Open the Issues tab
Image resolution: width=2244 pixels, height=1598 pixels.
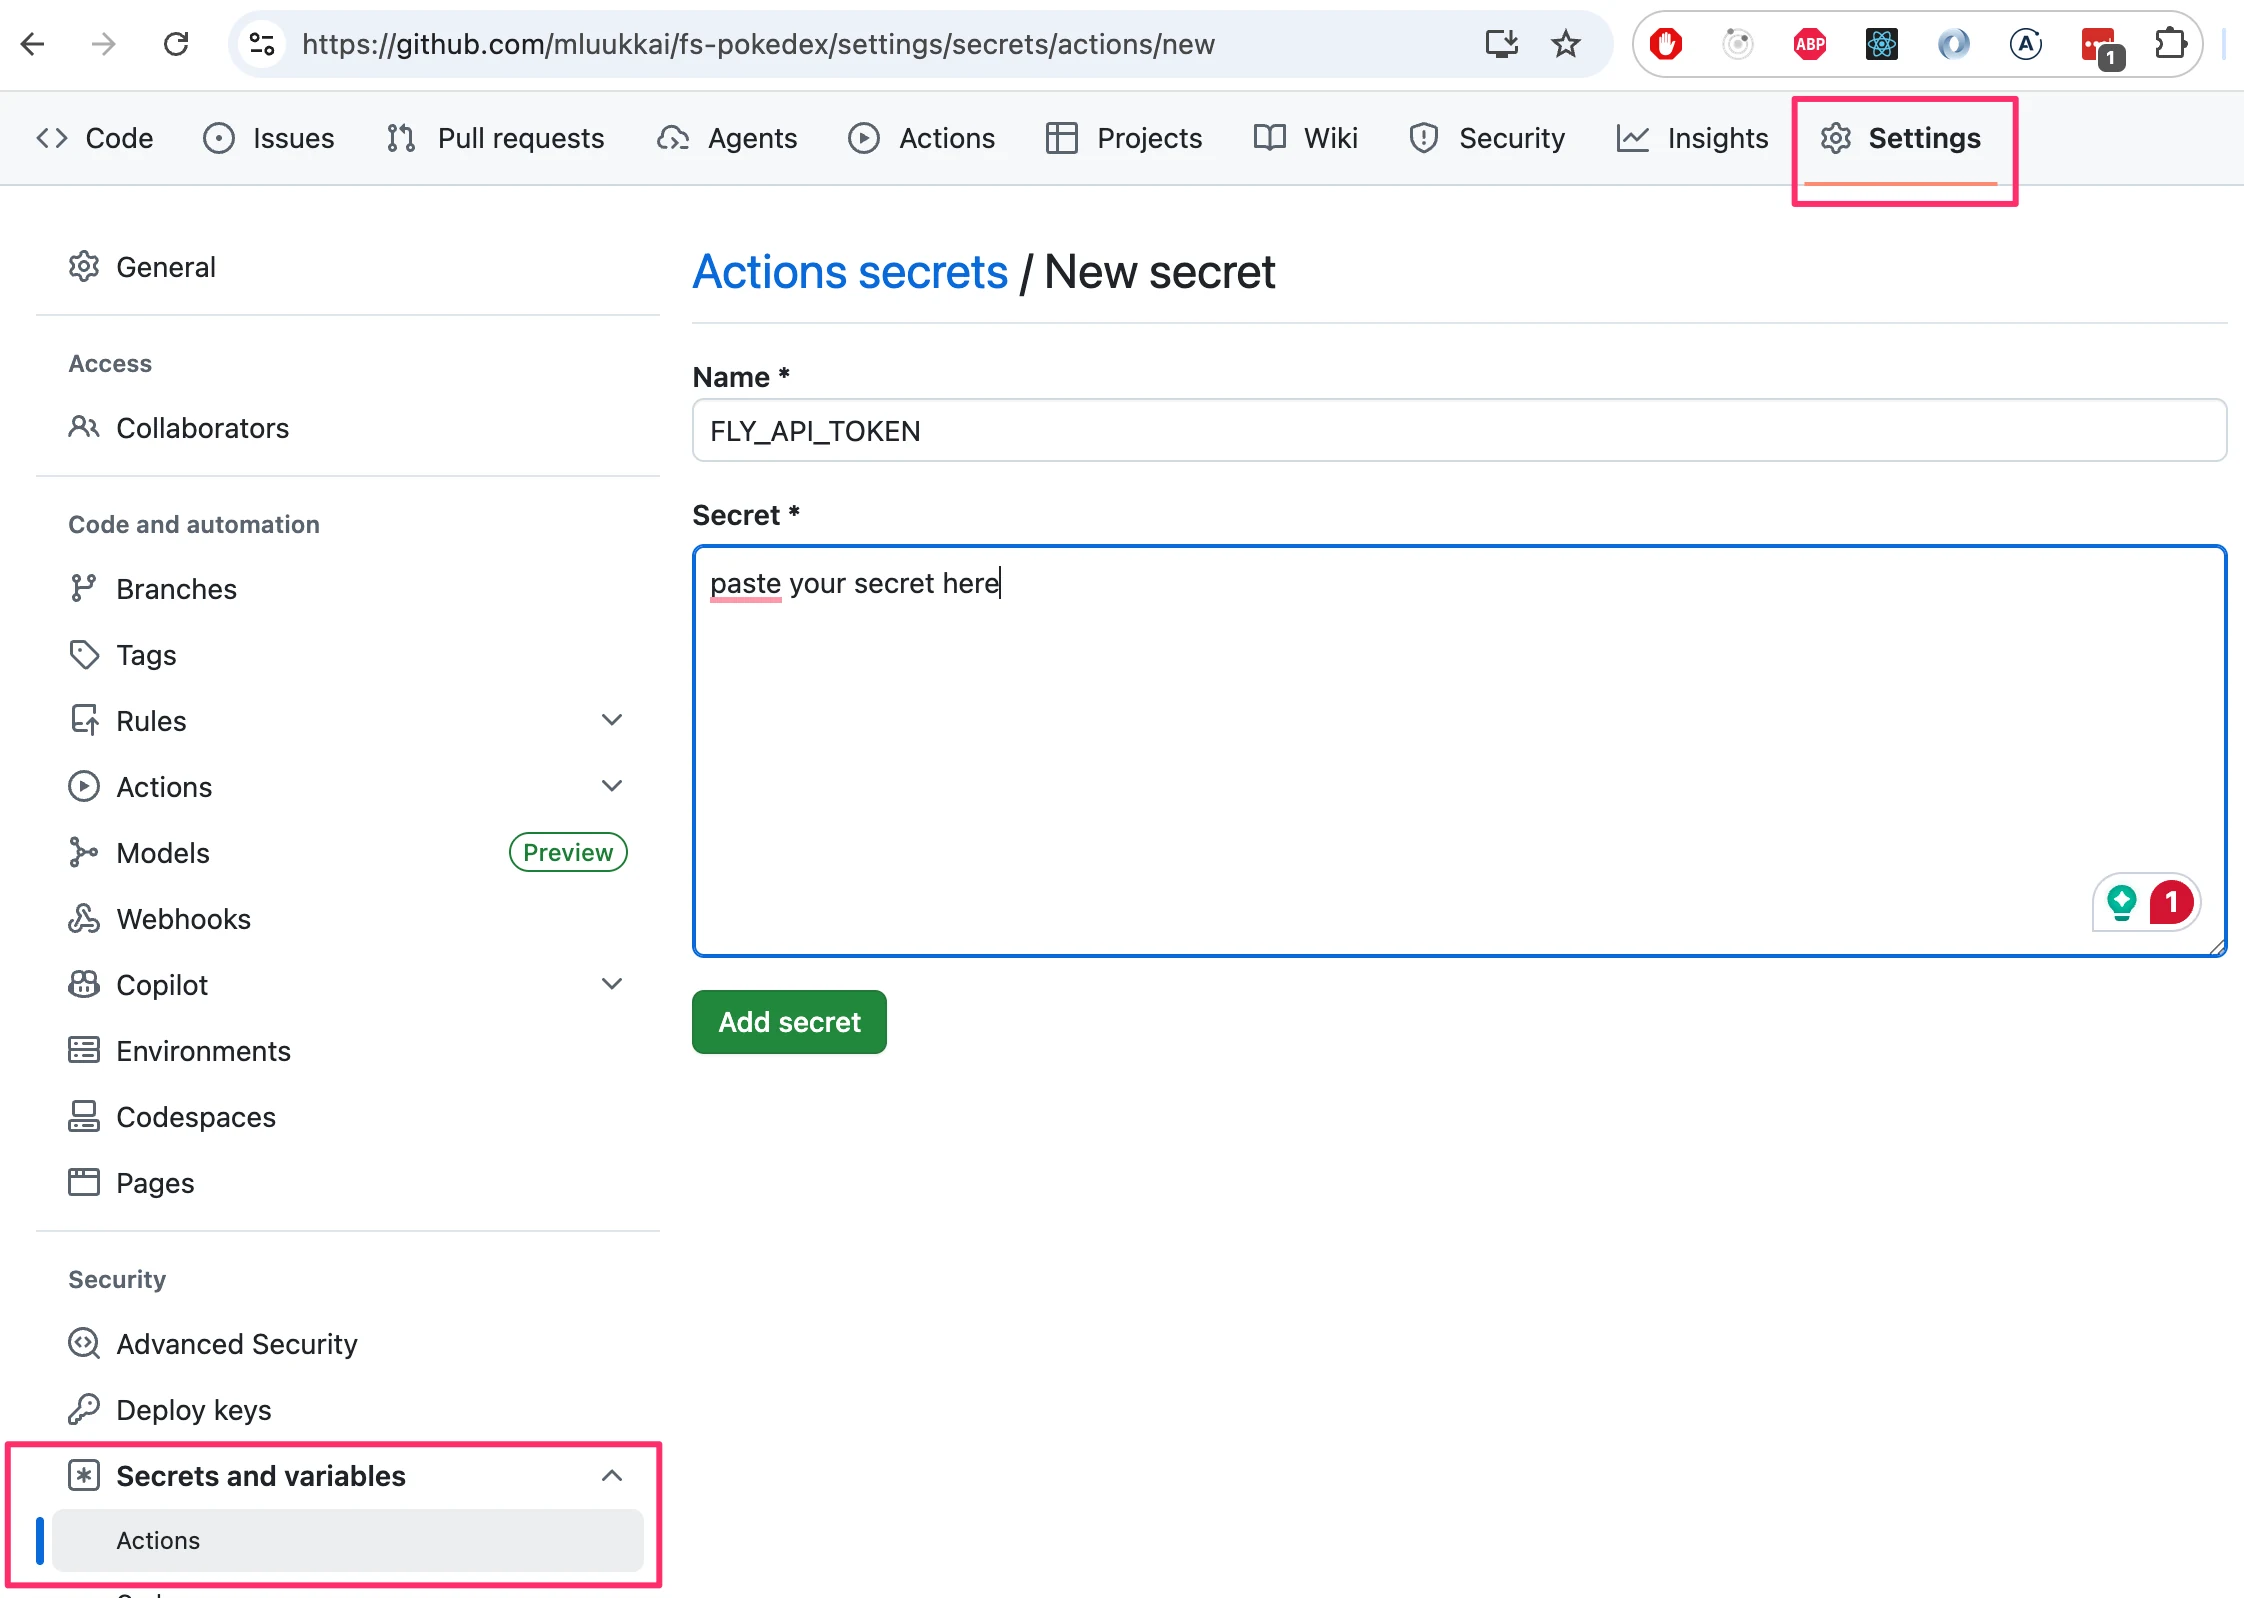click(x=269, y=138)
